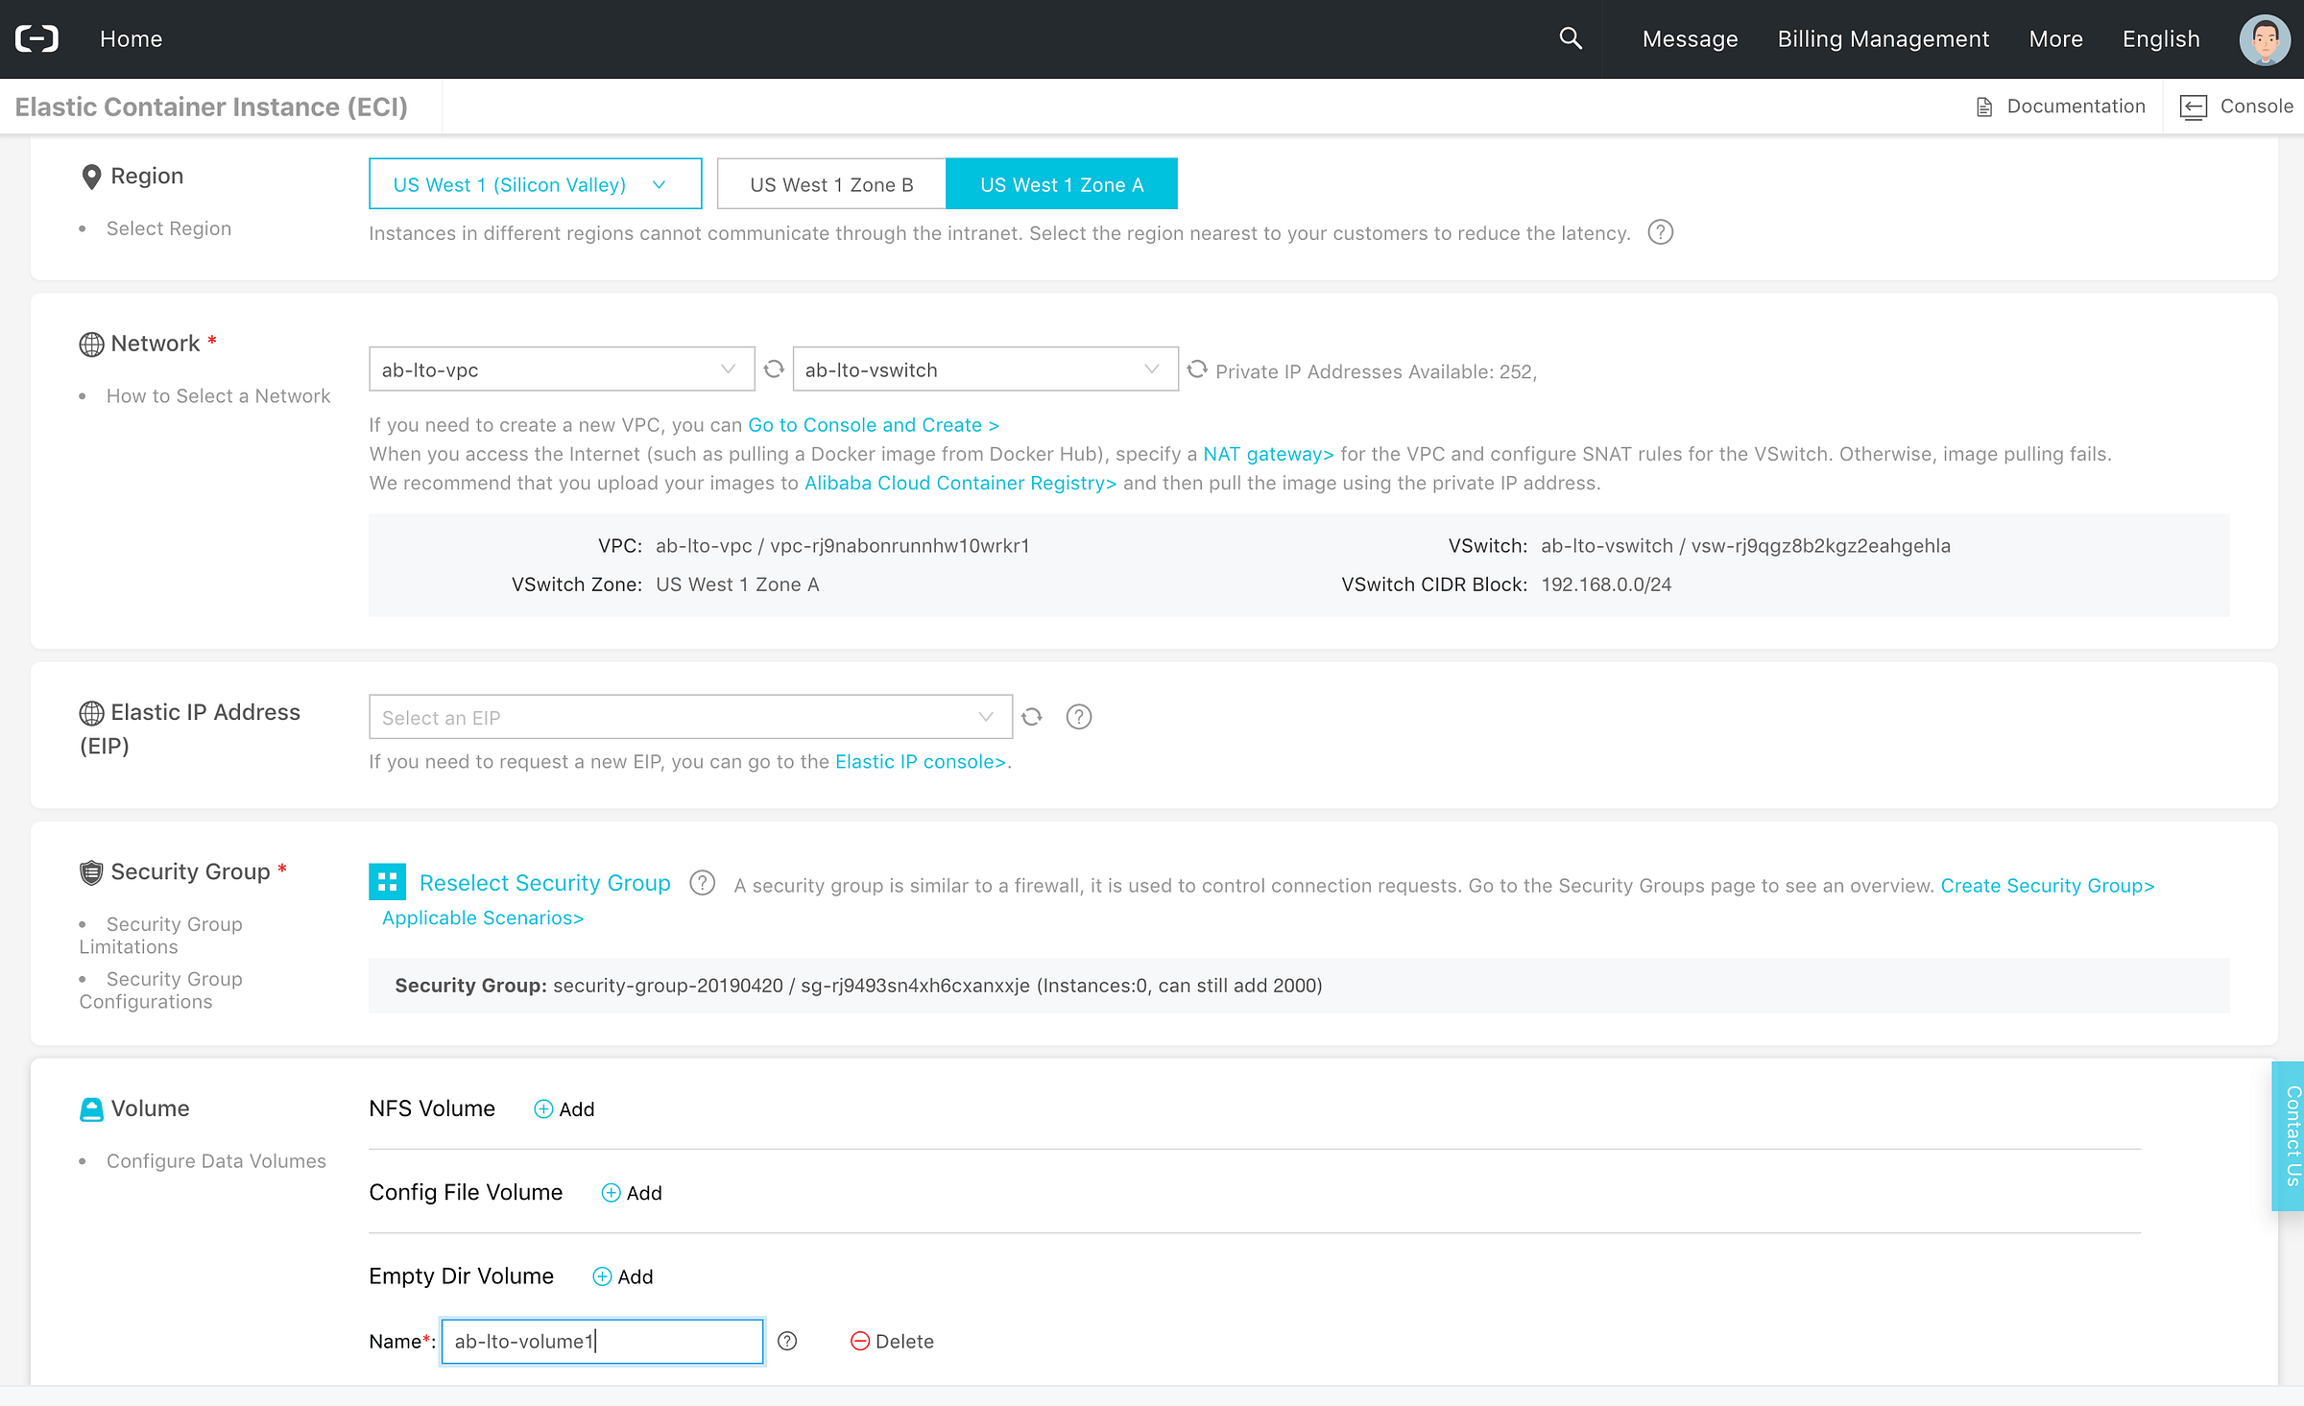Click the volume Name input field
Image resolution: width=2304 pixels, height=1406 pixels.
(602, 1341)
